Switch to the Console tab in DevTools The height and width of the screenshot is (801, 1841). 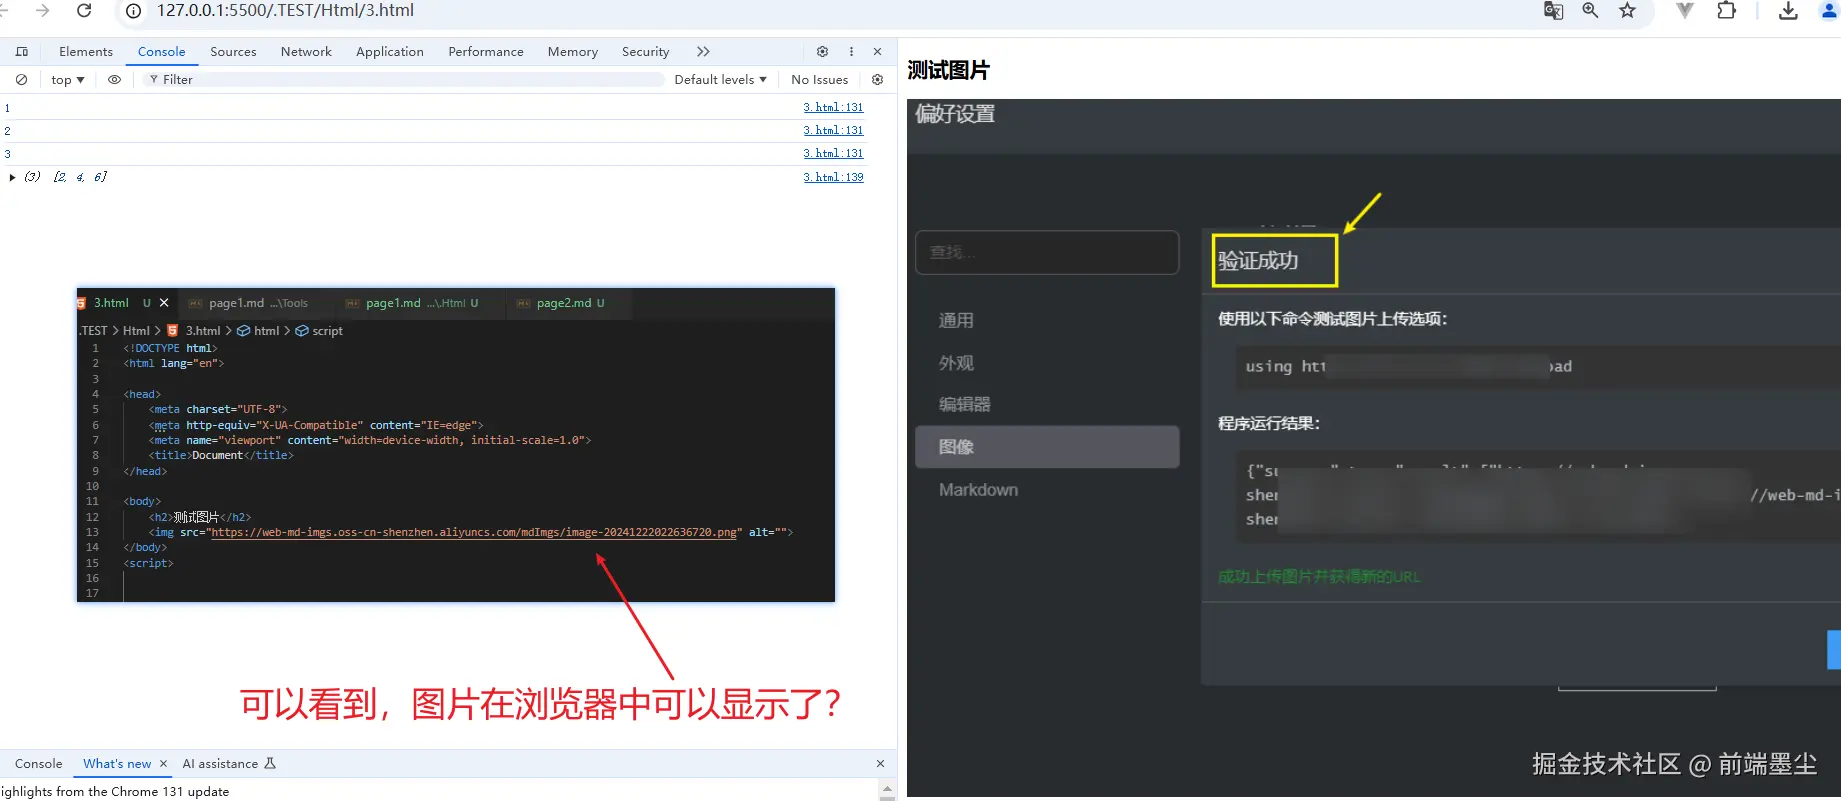click(x=162, y=52)
